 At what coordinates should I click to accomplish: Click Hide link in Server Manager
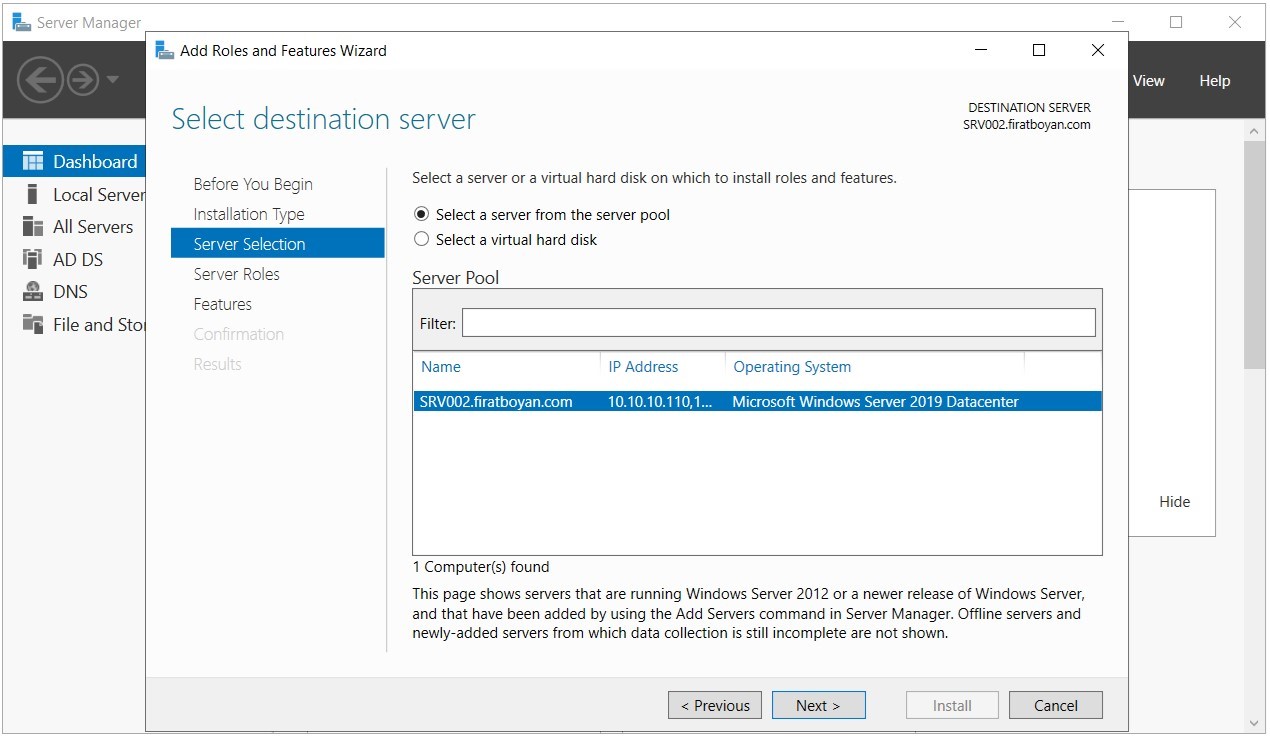click(1175, 502)
